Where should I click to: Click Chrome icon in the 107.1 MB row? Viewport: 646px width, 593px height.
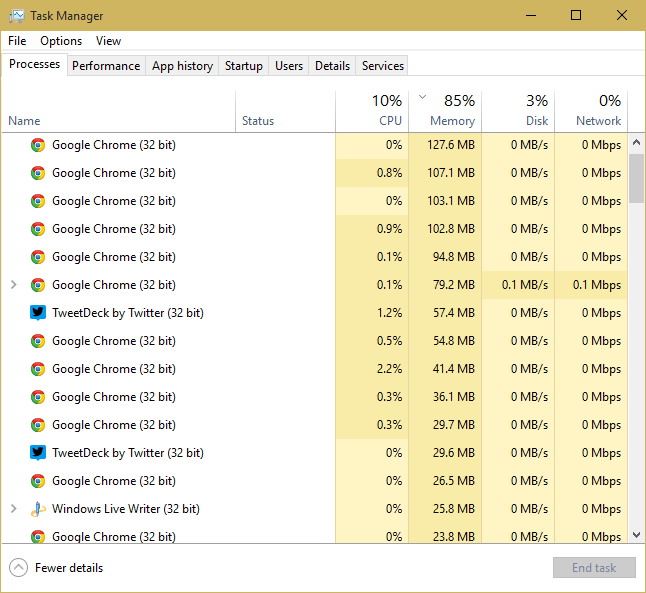click(38, 173)
